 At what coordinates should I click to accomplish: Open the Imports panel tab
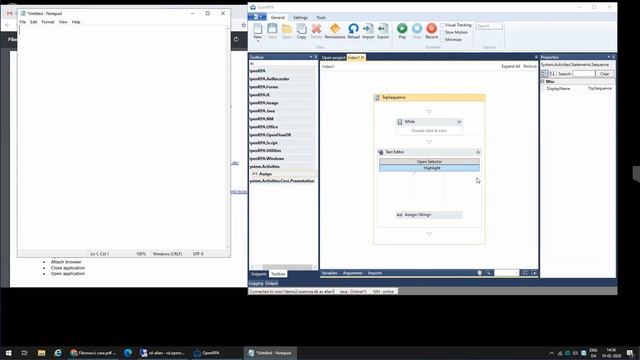pyautogui.click(x=375, y=273)
